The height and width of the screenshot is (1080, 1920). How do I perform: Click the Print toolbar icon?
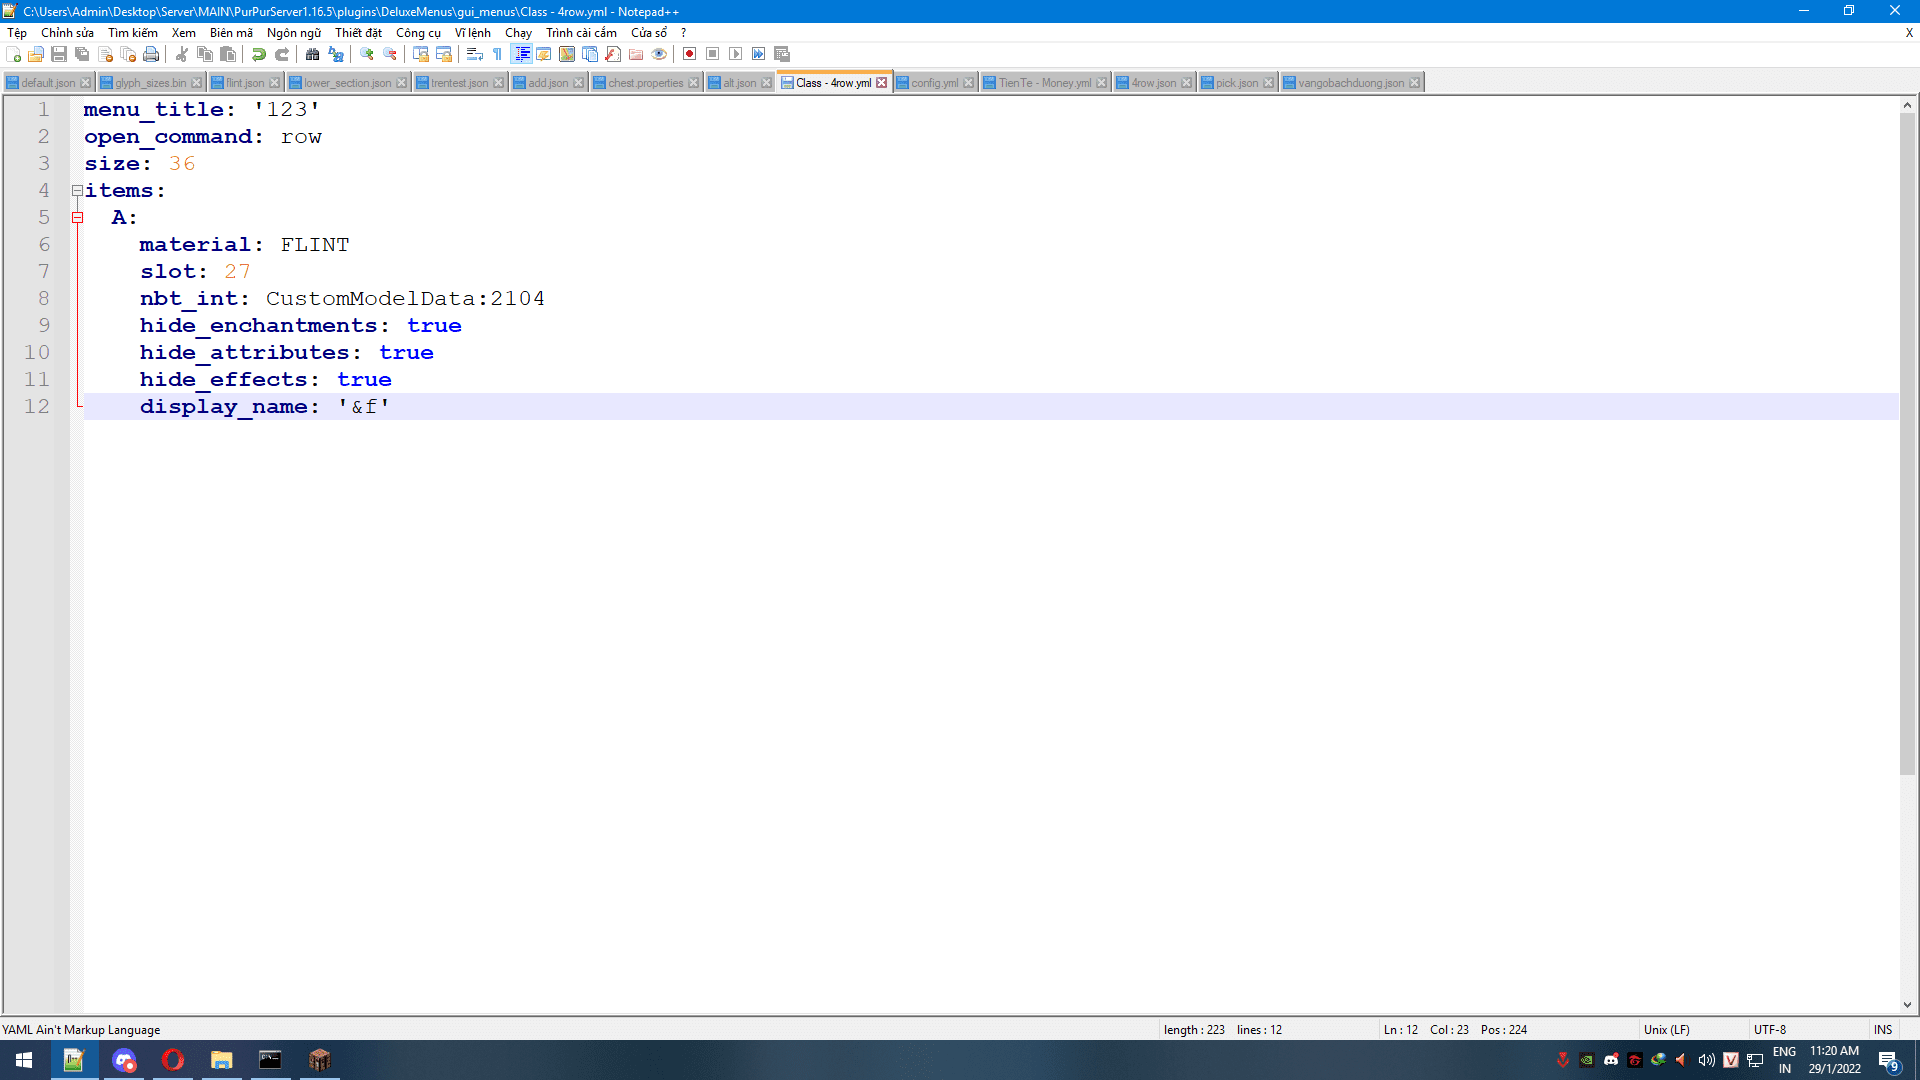pyautogui.click(x=151, y=54)
